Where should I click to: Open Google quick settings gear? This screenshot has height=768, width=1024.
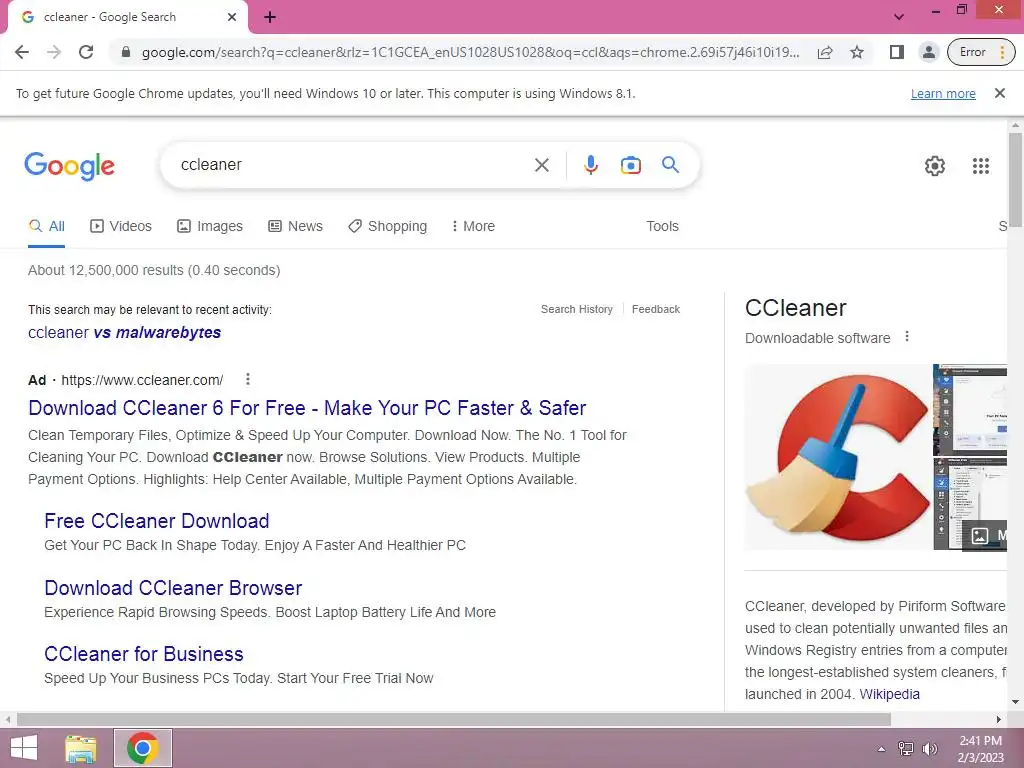(x=935, y=166)
